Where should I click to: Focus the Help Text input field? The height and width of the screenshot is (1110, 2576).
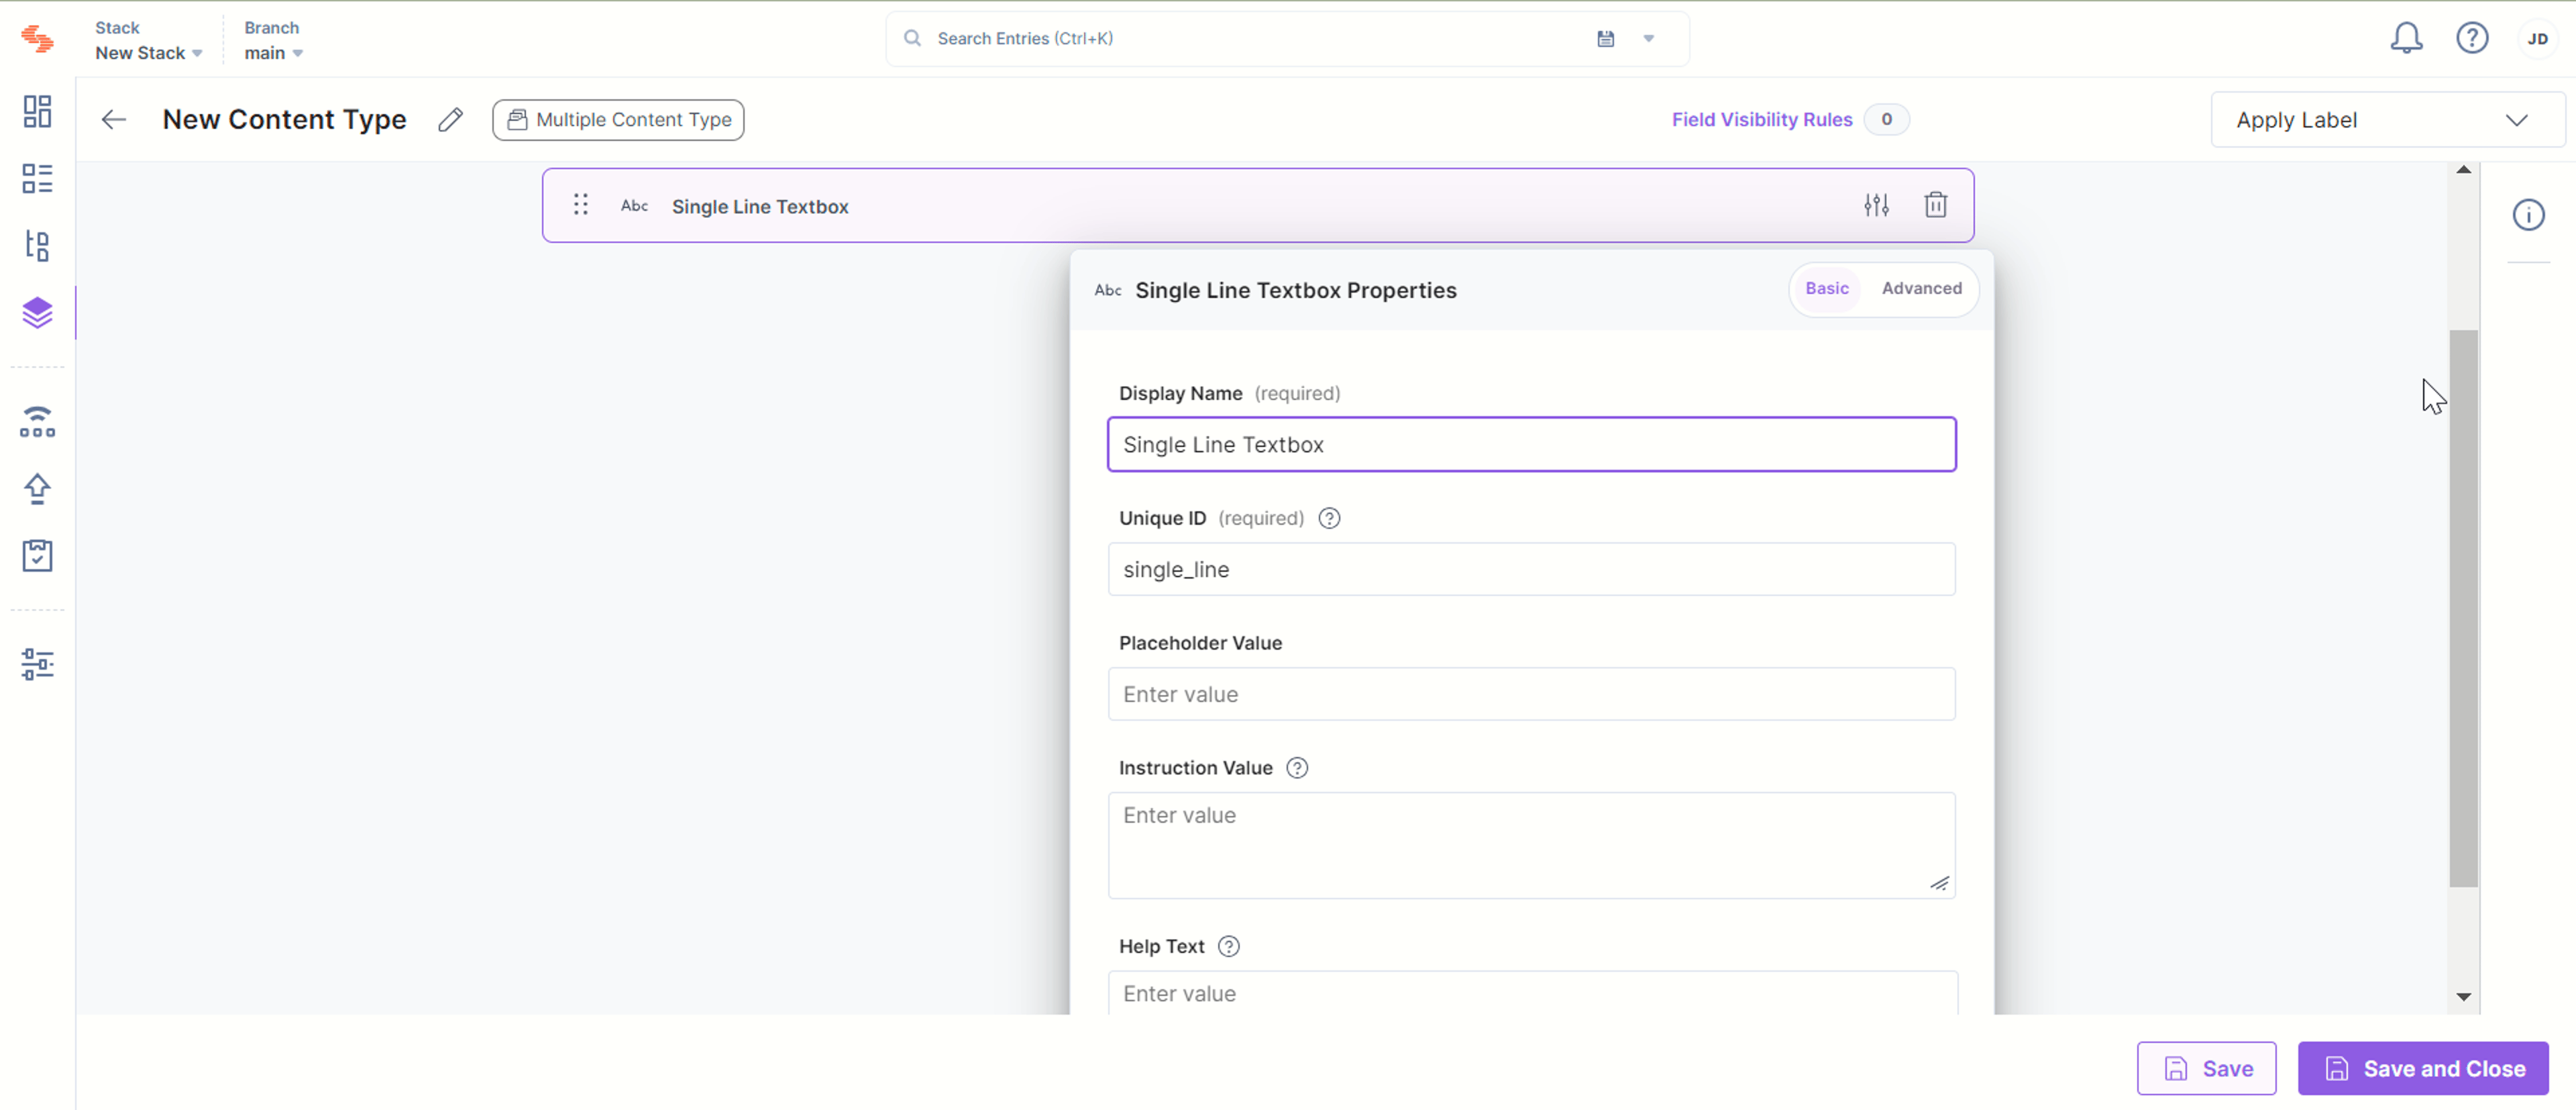(x=1531, y=993)
